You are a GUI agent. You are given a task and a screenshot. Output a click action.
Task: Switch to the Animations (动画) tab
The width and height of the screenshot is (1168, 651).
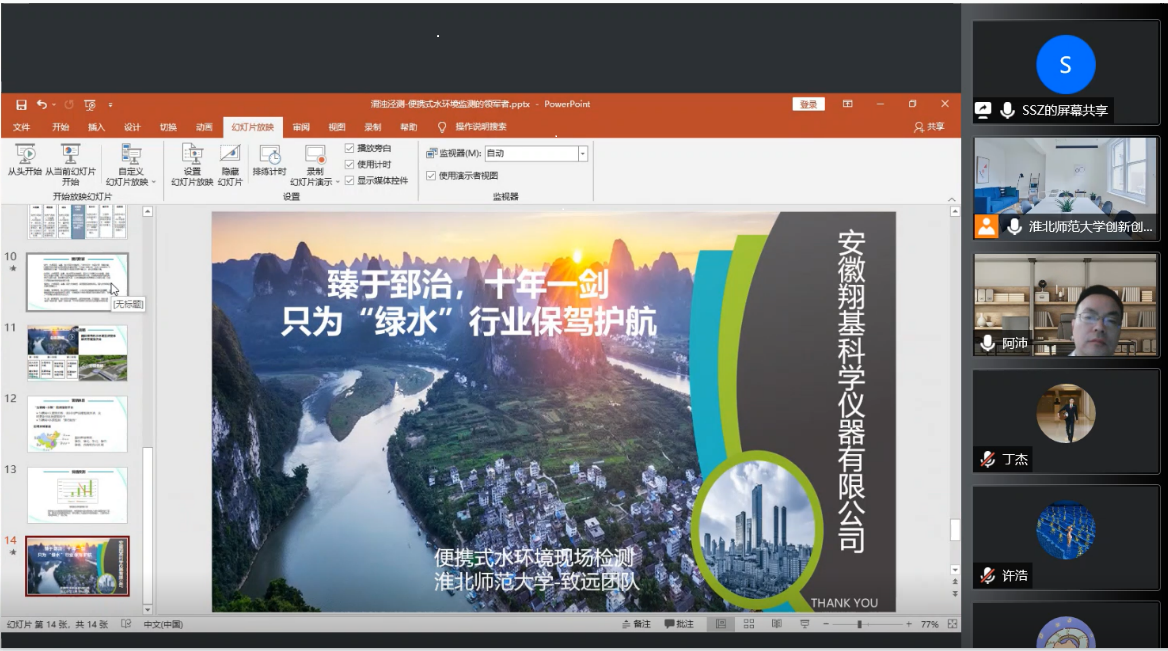(204, 127)
